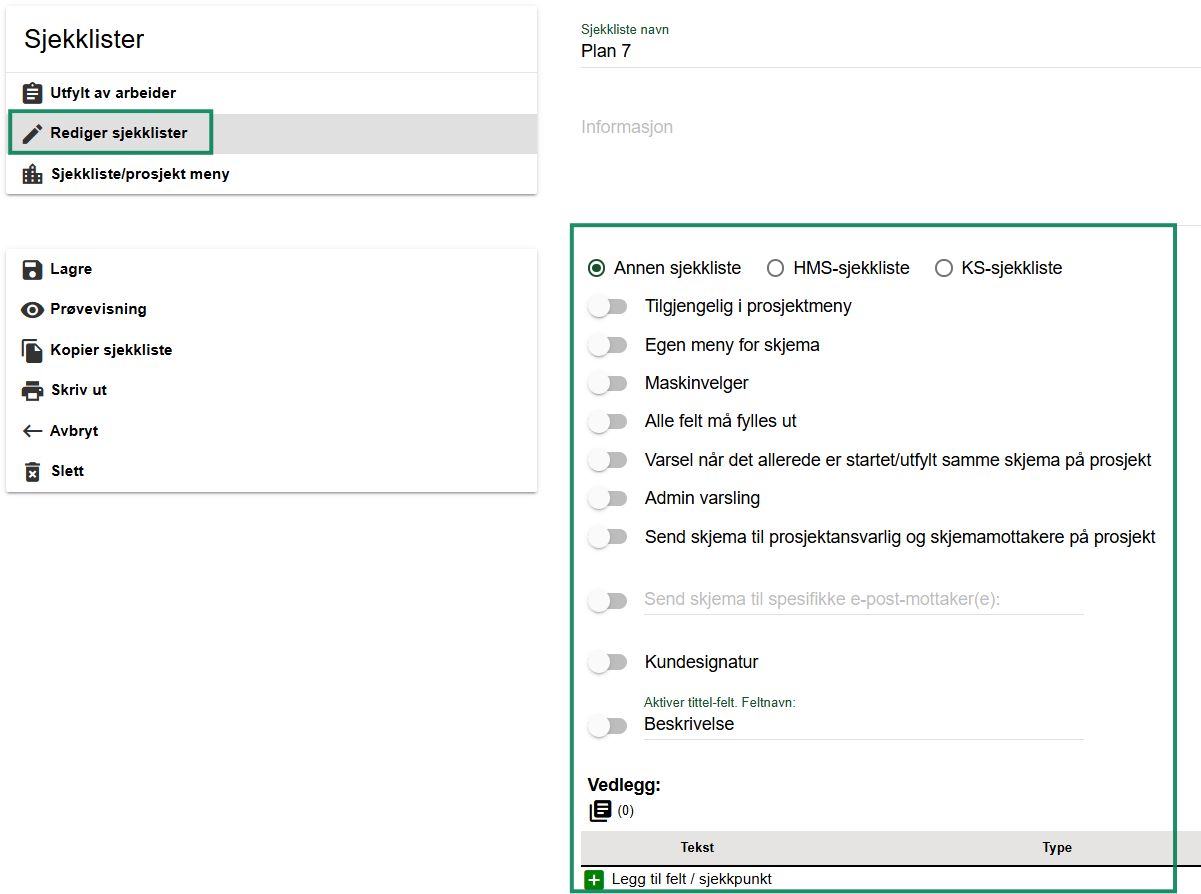Select the KS-sjekkliste radio button

coord(943,268)
